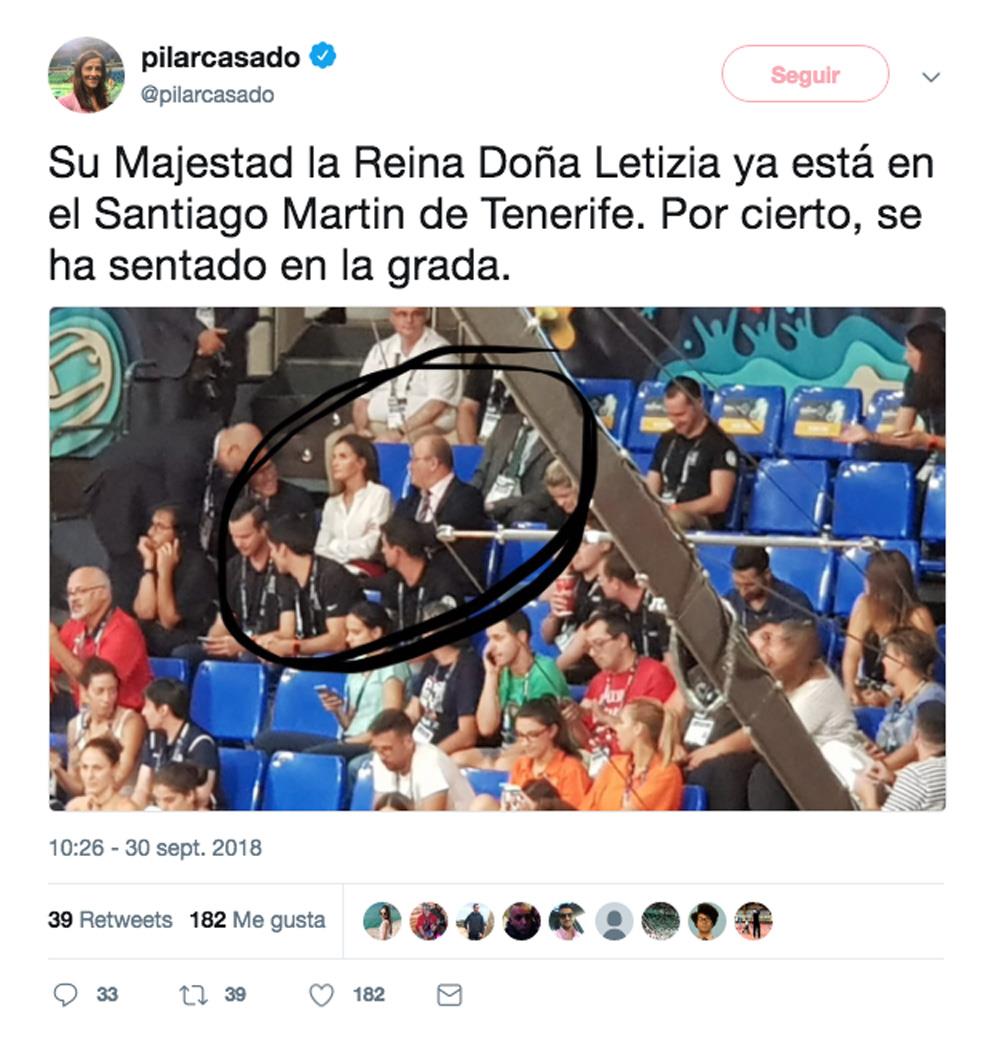The width and height of the screenshot is (1000, 1046).
Task: Open the @pilarcasado handle link
Action: click(x=207, y=95)
